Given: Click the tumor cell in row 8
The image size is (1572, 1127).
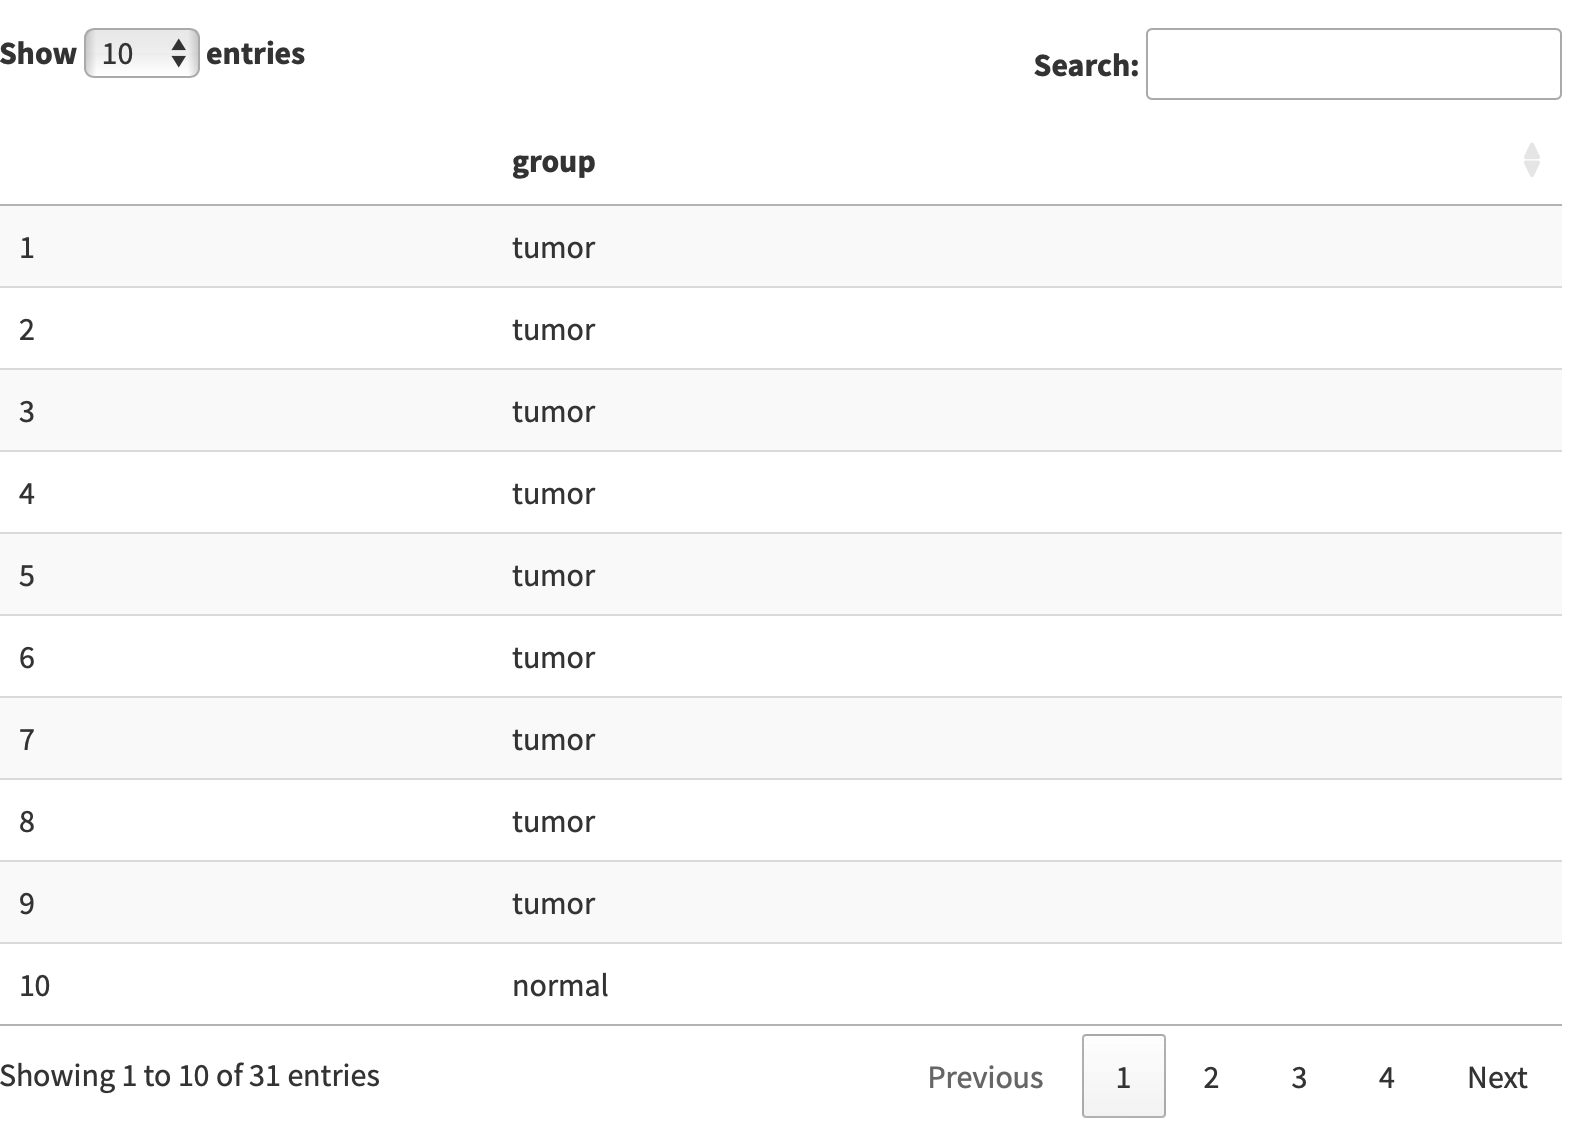Looking at the screenshot, I should click(x=553, y=821).
